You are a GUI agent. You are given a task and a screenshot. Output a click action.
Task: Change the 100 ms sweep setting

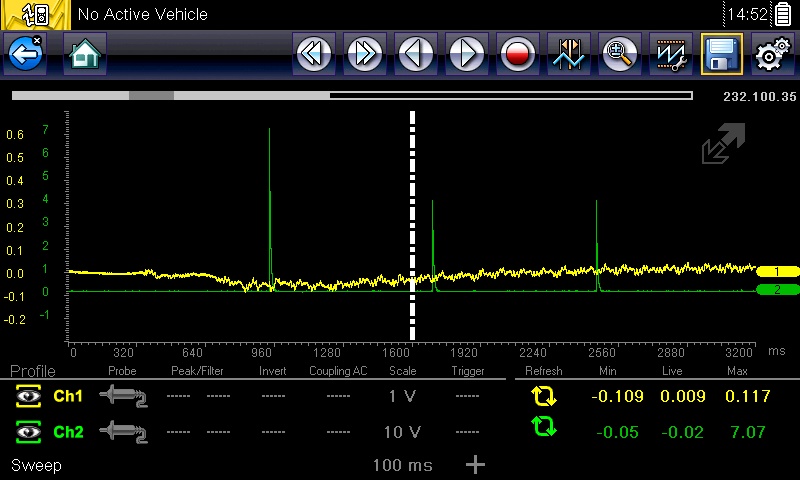point(401,466)
